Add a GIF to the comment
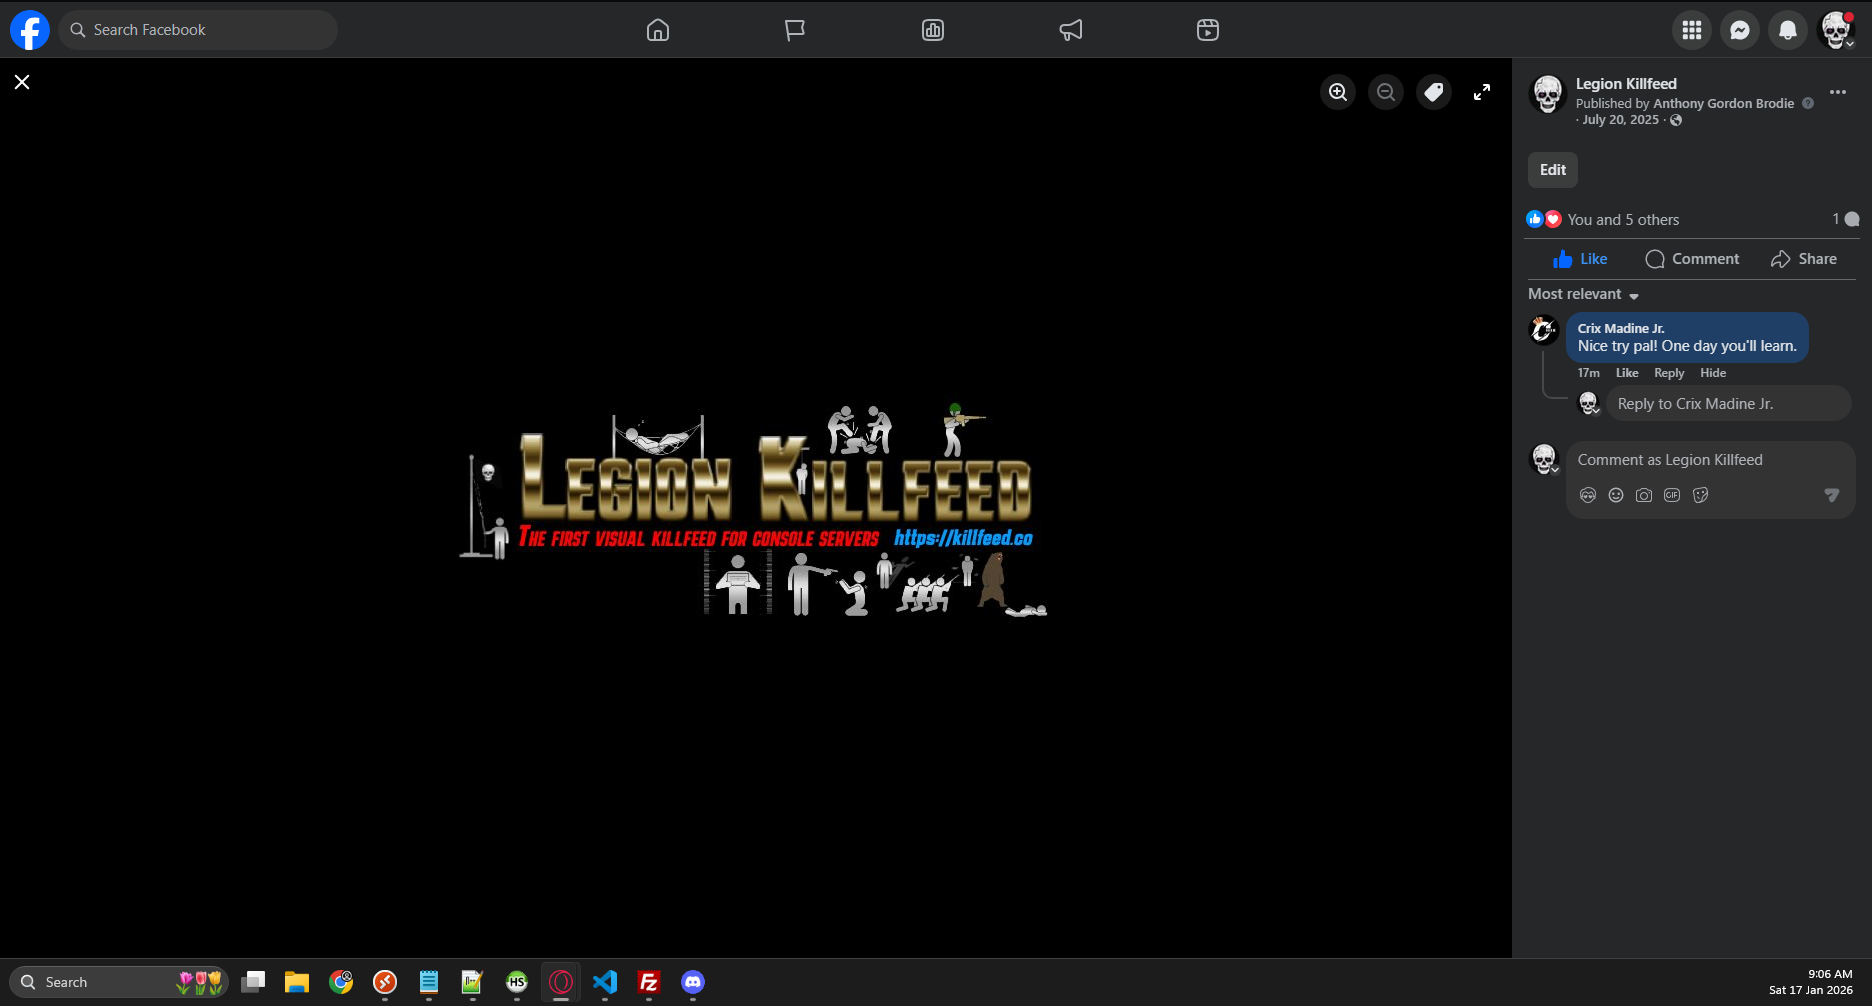This screenshot has height=1006, width=1872. (1672, 495)
